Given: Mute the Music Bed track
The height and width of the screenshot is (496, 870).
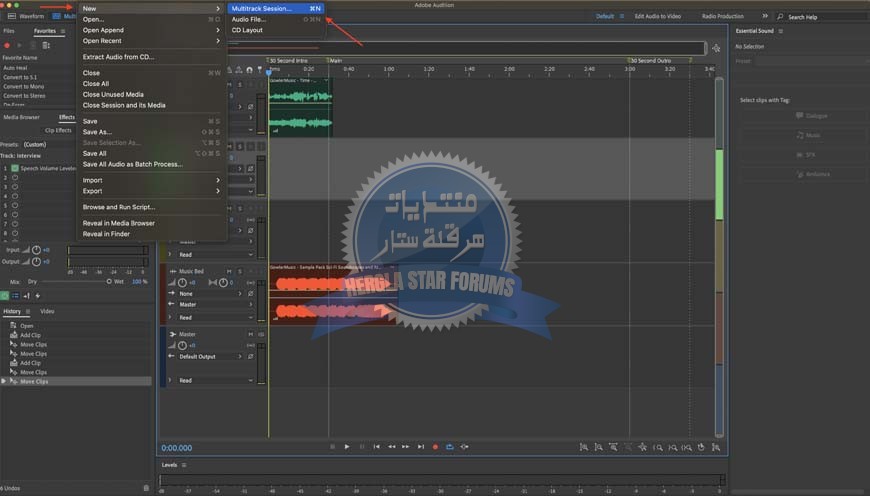Looking at the screenshot, I should [x=228, y=271].
